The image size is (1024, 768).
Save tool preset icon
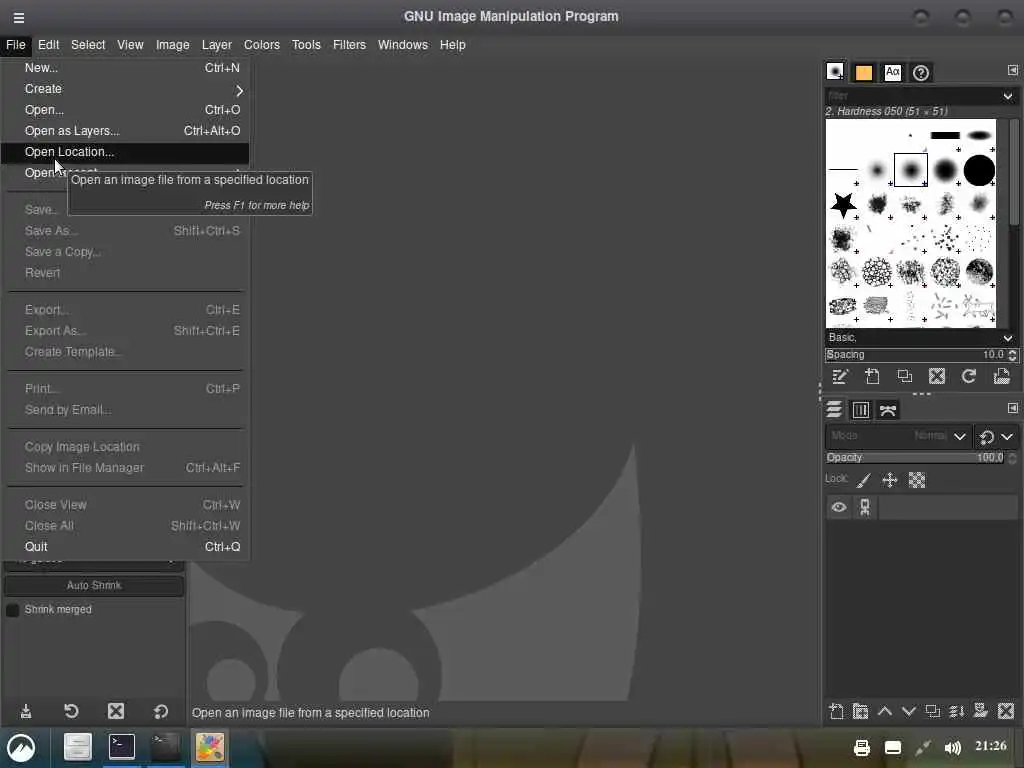25,711
